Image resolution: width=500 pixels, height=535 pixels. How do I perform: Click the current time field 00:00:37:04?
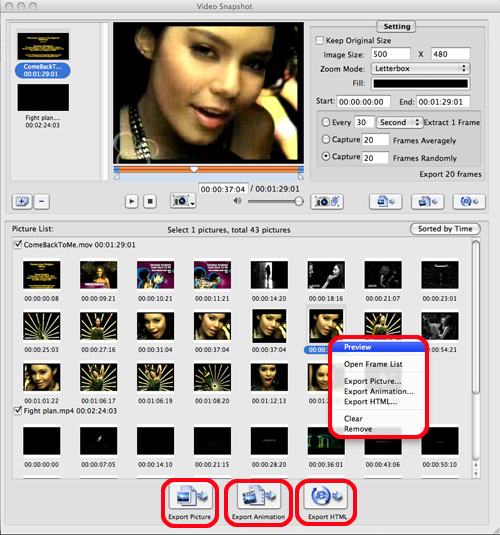(223, 189)
